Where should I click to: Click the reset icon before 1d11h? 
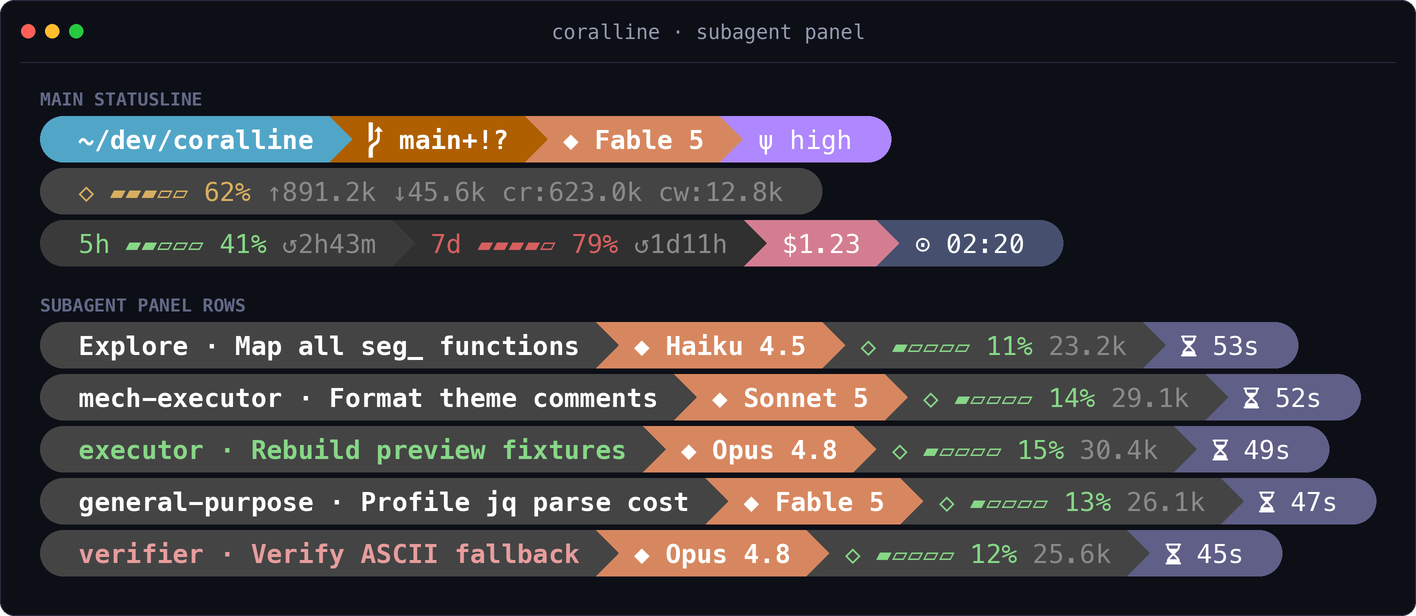[x=642, y=245]
